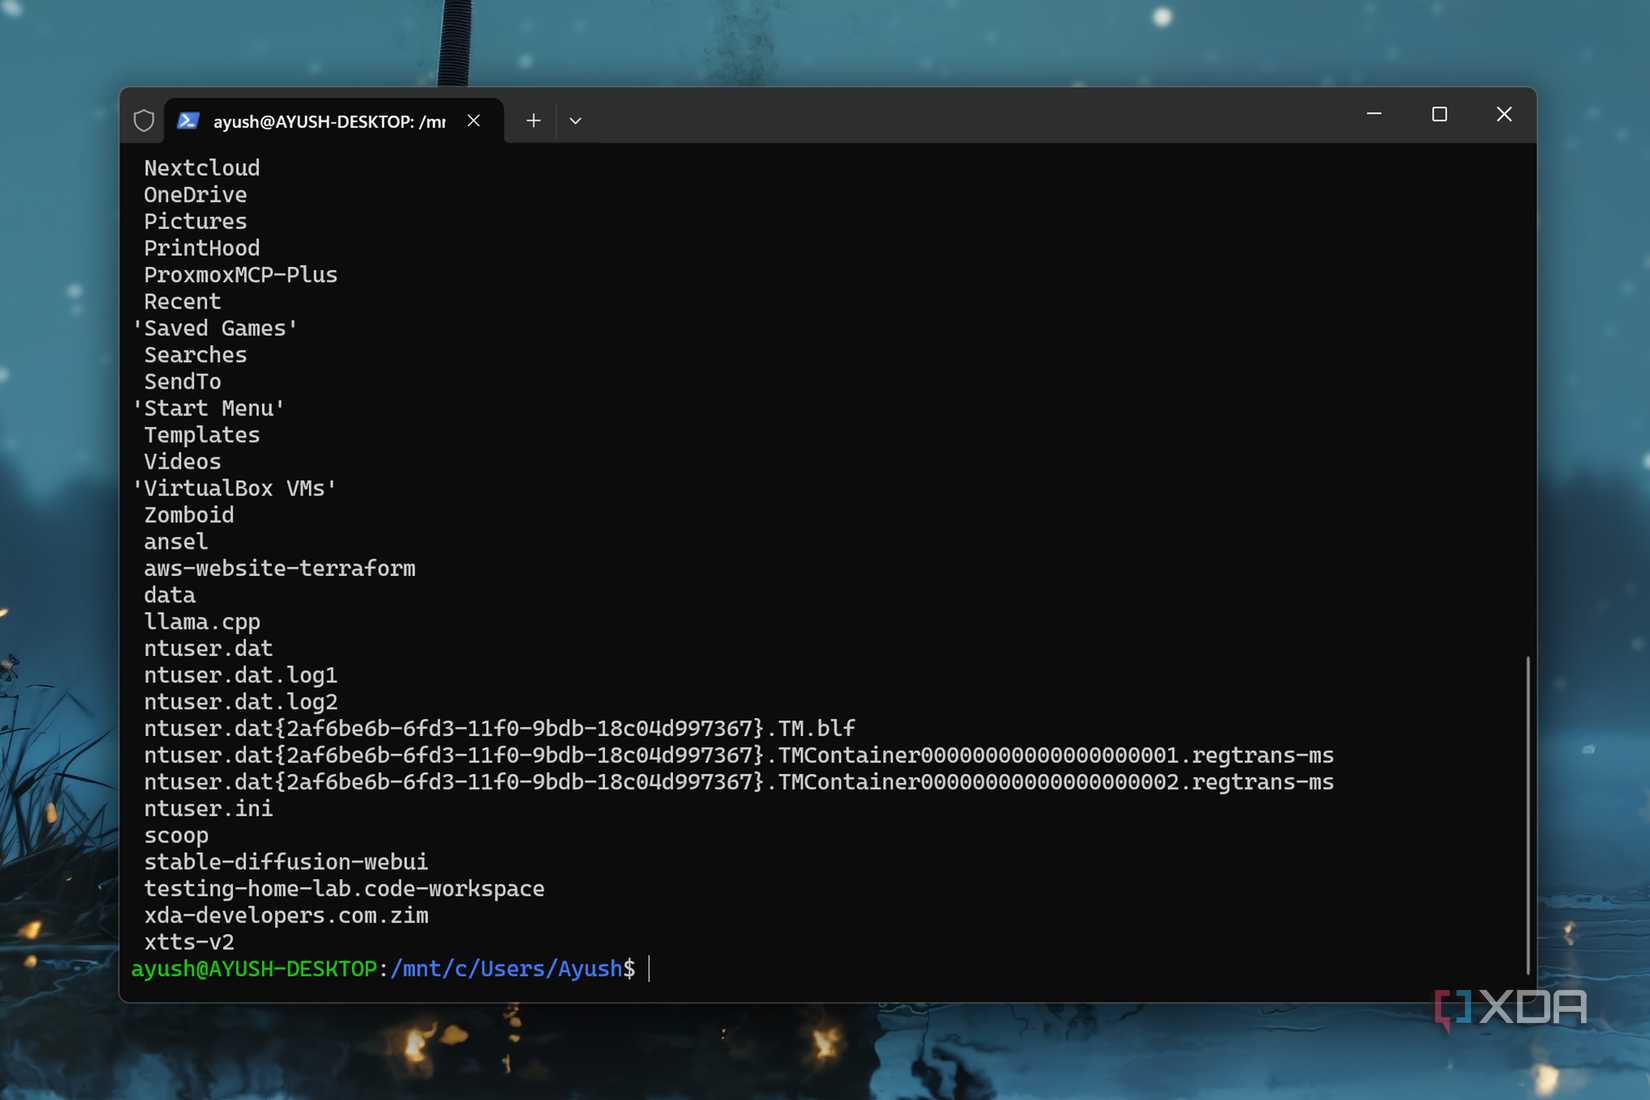Click the Zomboid entry
The image size is (1650, 1100).
189,515
